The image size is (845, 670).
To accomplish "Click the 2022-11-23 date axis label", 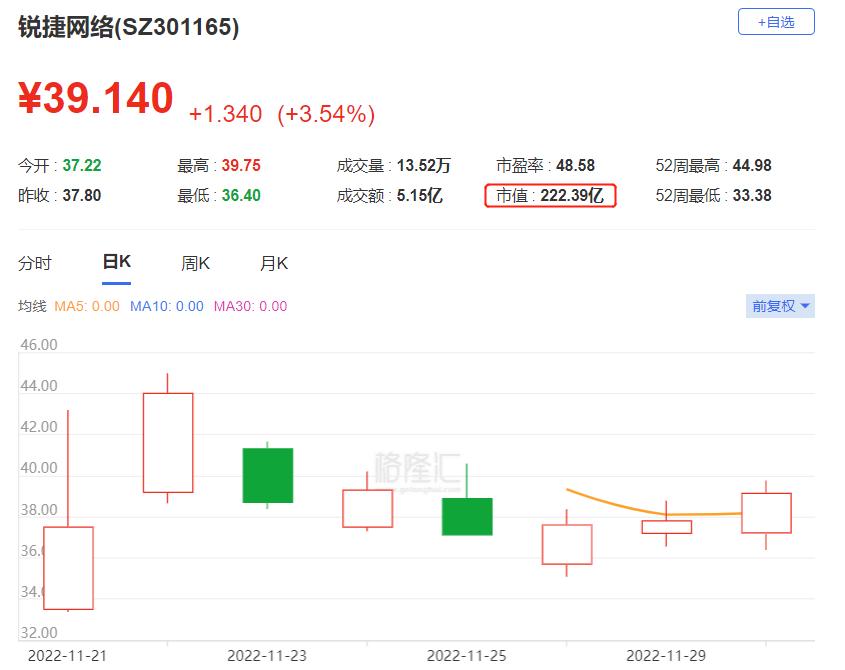I will (x=267, y=656).
